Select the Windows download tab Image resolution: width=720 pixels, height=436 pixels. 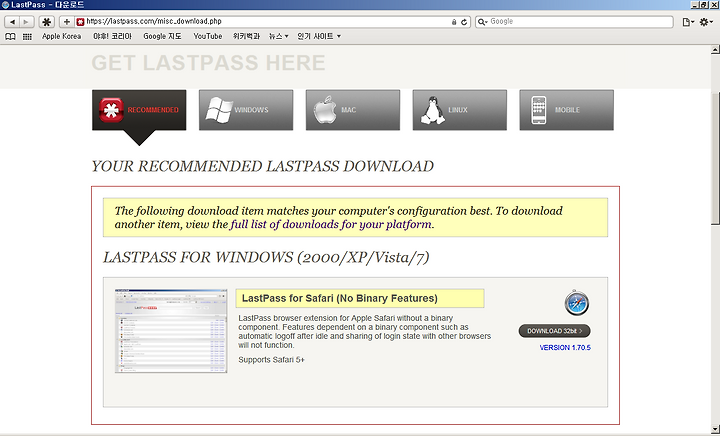pos(246,110)
